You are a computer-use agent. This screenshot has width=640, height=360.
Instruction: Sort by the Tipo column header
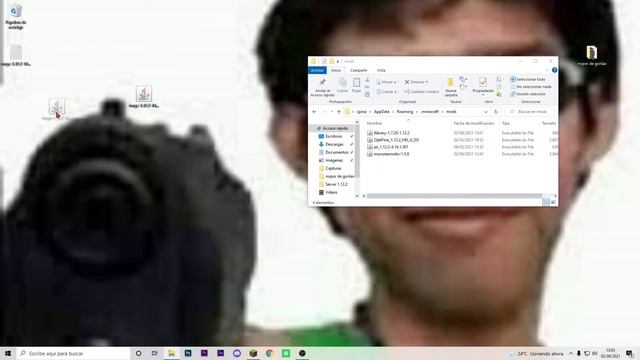coord(506,123)
